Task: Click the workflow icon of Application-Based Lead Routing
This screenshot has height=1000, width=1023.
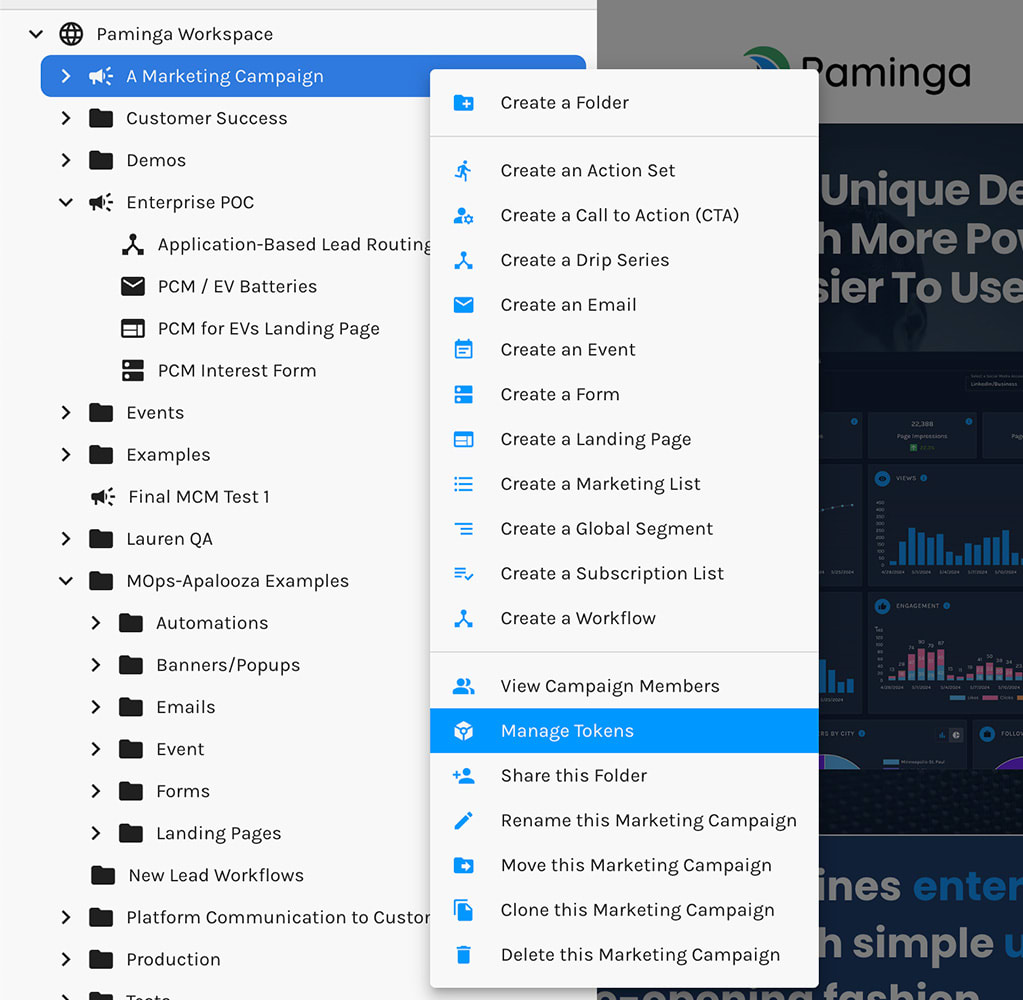Action: [x=133, y=245]
